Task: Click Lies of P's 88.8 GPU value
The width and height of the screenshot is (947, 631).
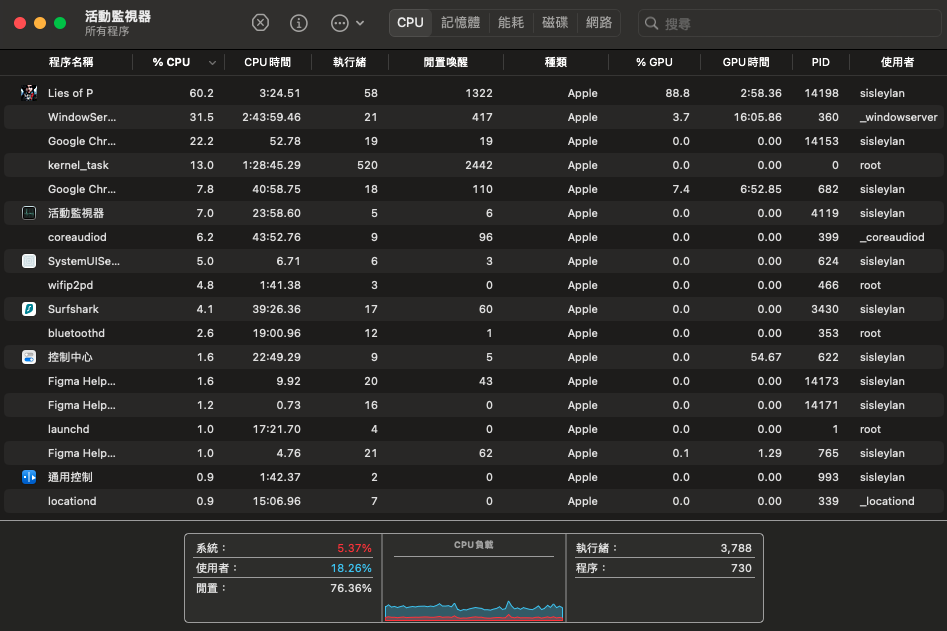Action: (x=678, y=93)
